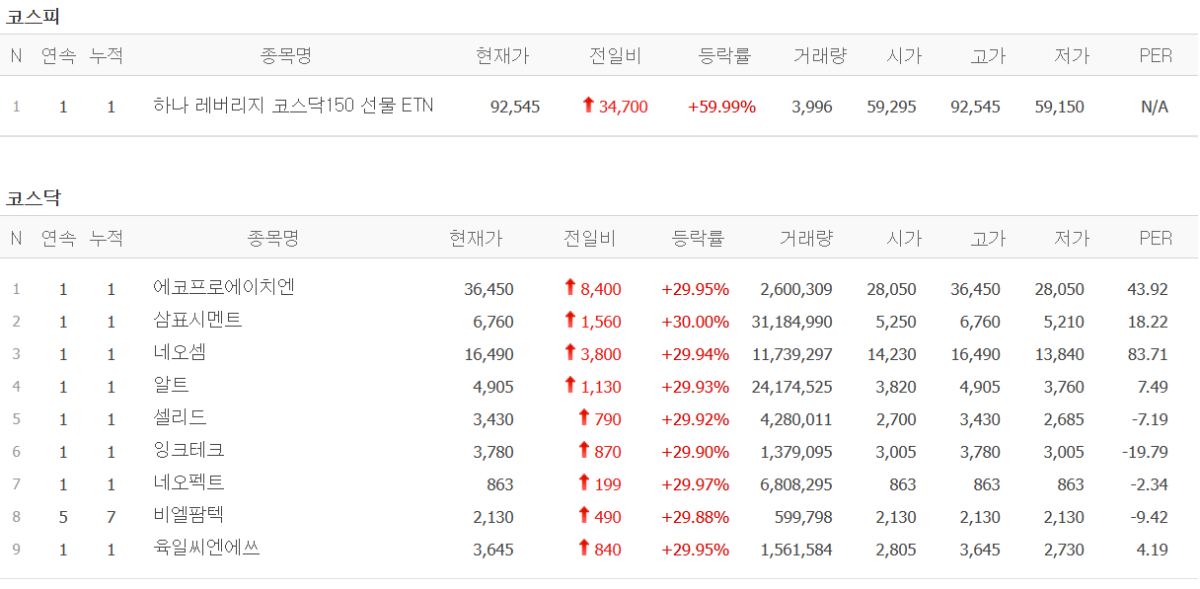View the 셀리드 stock page
Viewport: 1200px width, 589px height.
coord(179,418)
